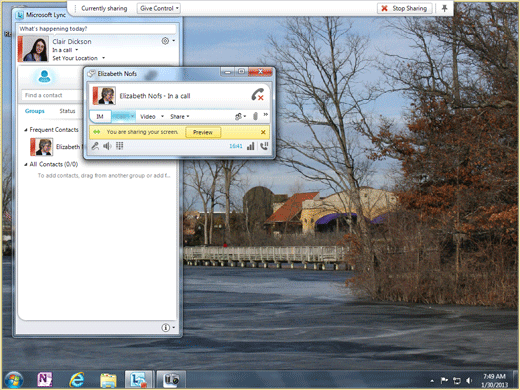Open Lync options gear
The height and width of the screenshot is (390, 520).
[165, 41]
